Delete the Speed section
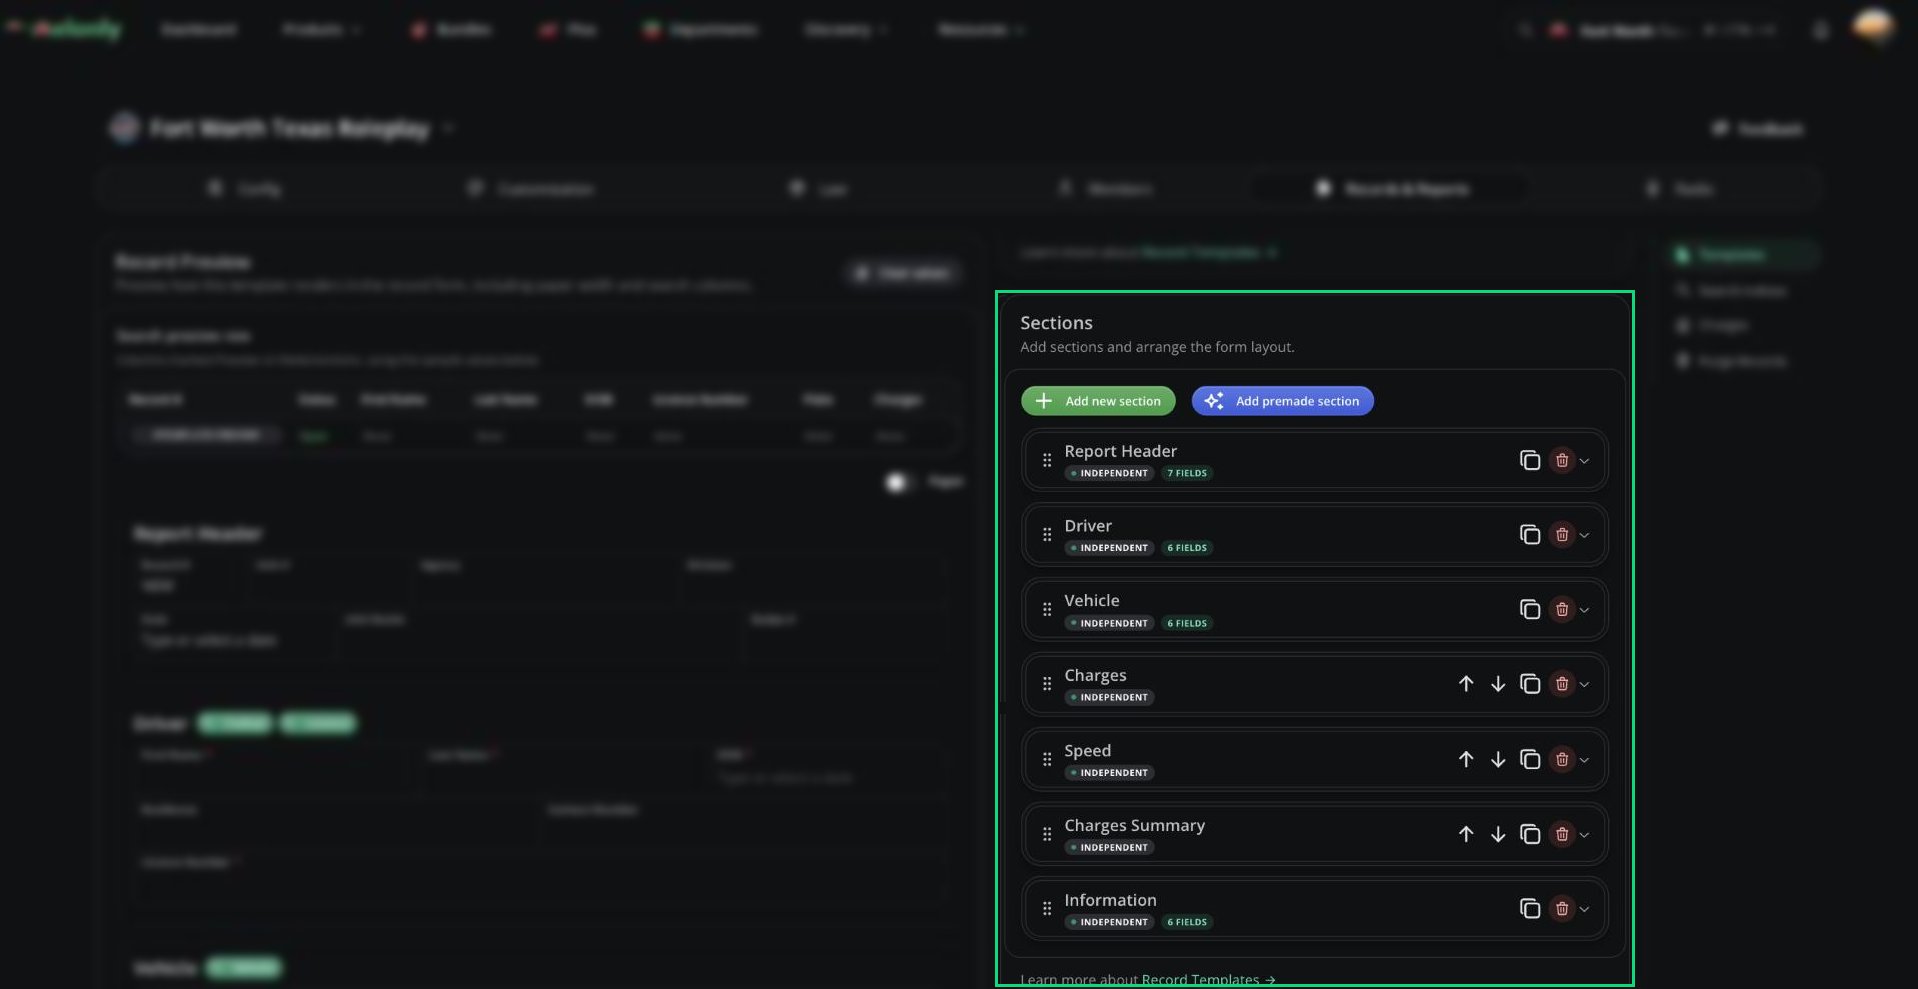The height and width of the screenshot is (989, 1918). coord(1561,759)
